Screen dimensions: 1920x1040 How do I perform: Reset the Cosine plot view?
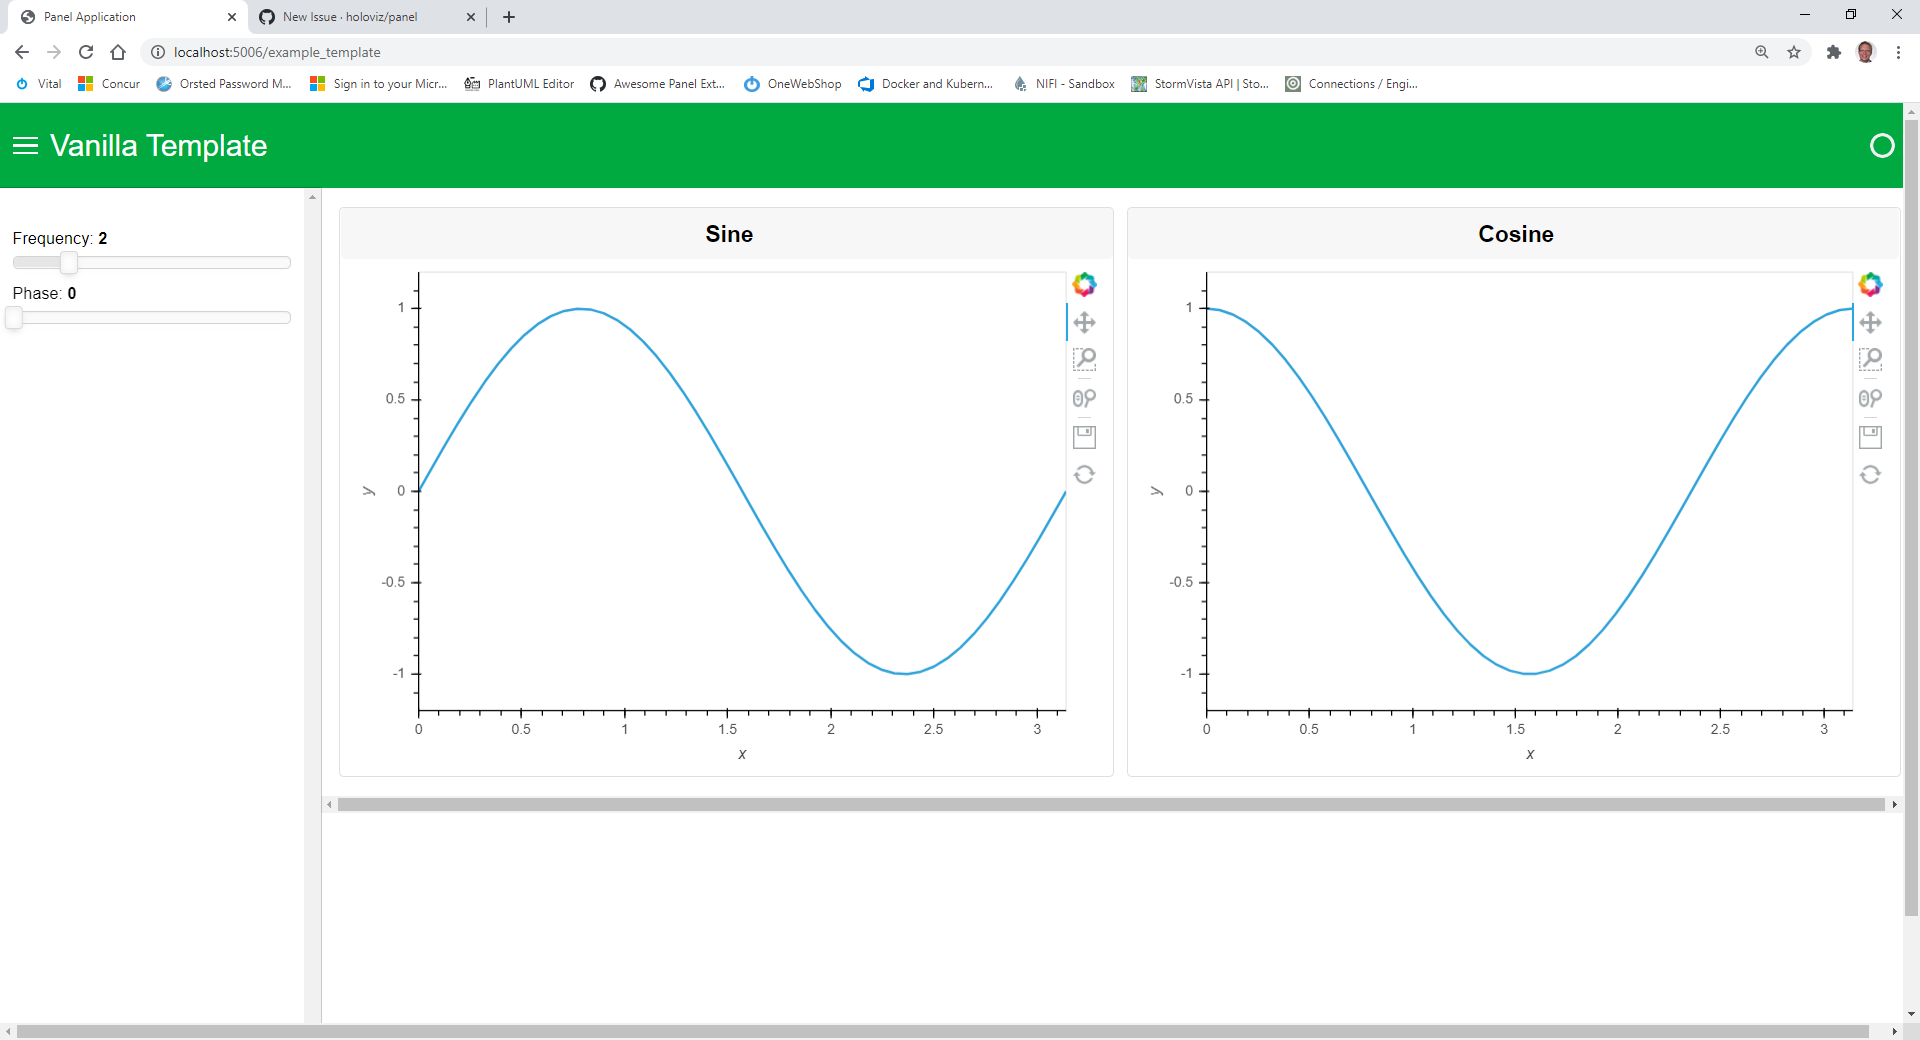[1870, 474]
